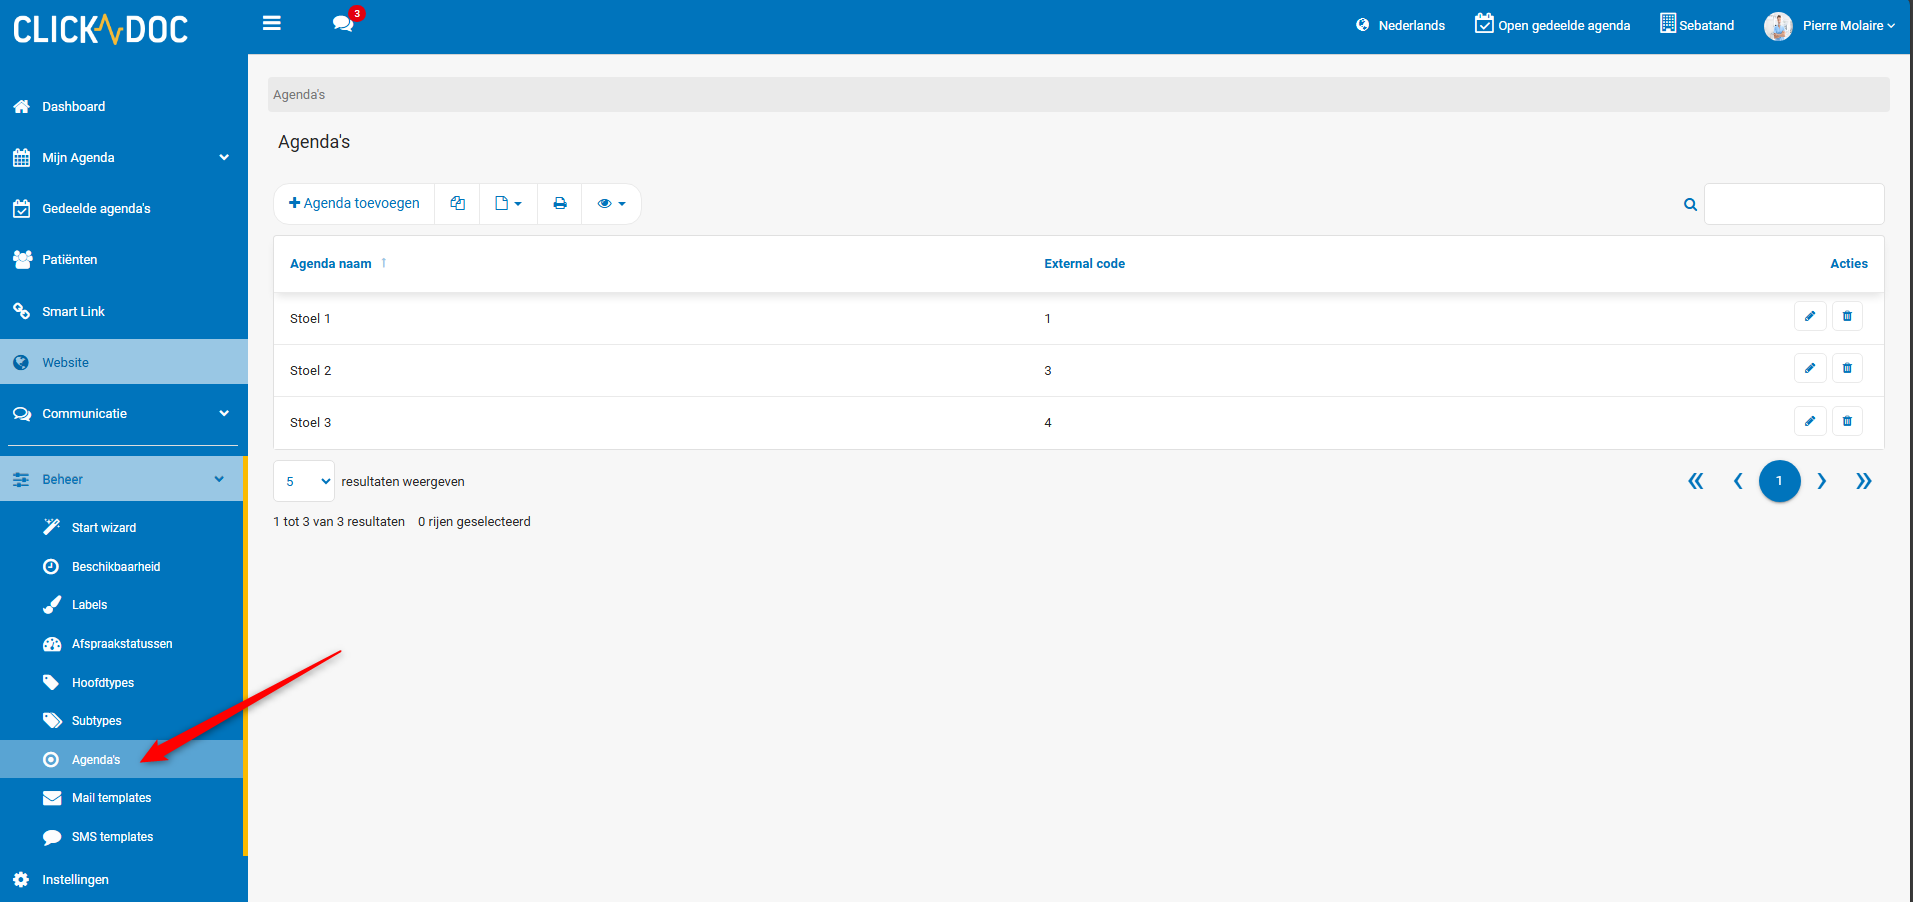Collapse the Beheer menu section
The image size is (1913, 902).
click(x=219, y=479)
